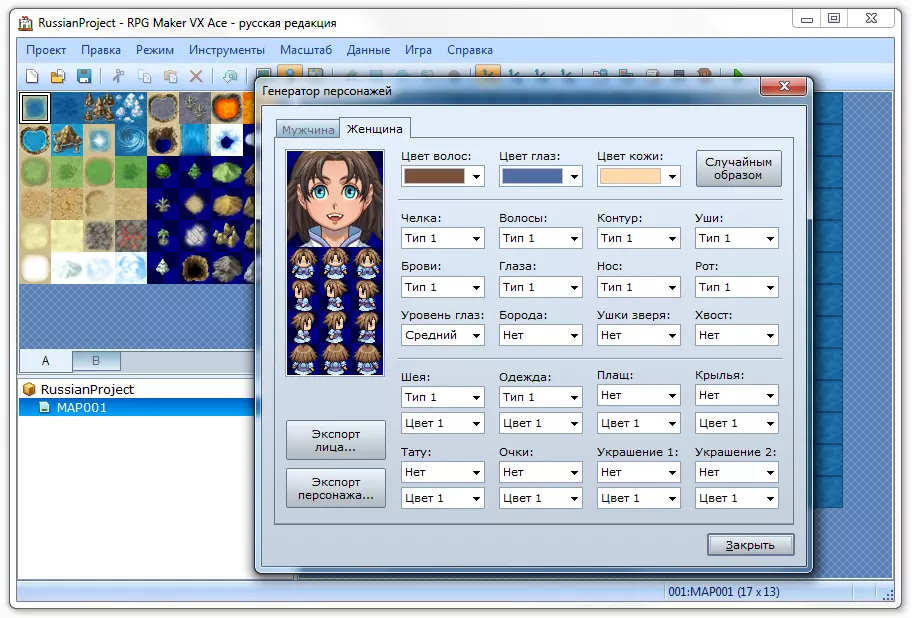
Task: Choose the brown rocky reef water tile
Action: (x=99, y=108)
